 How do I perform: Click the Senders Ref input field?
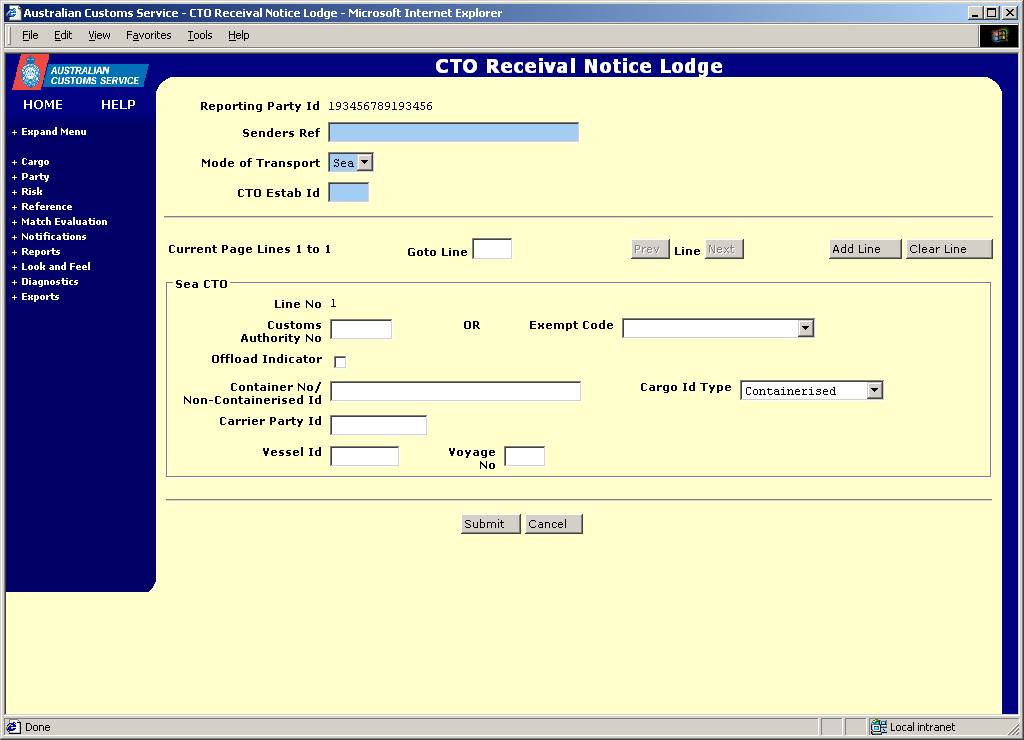[453, 133]
